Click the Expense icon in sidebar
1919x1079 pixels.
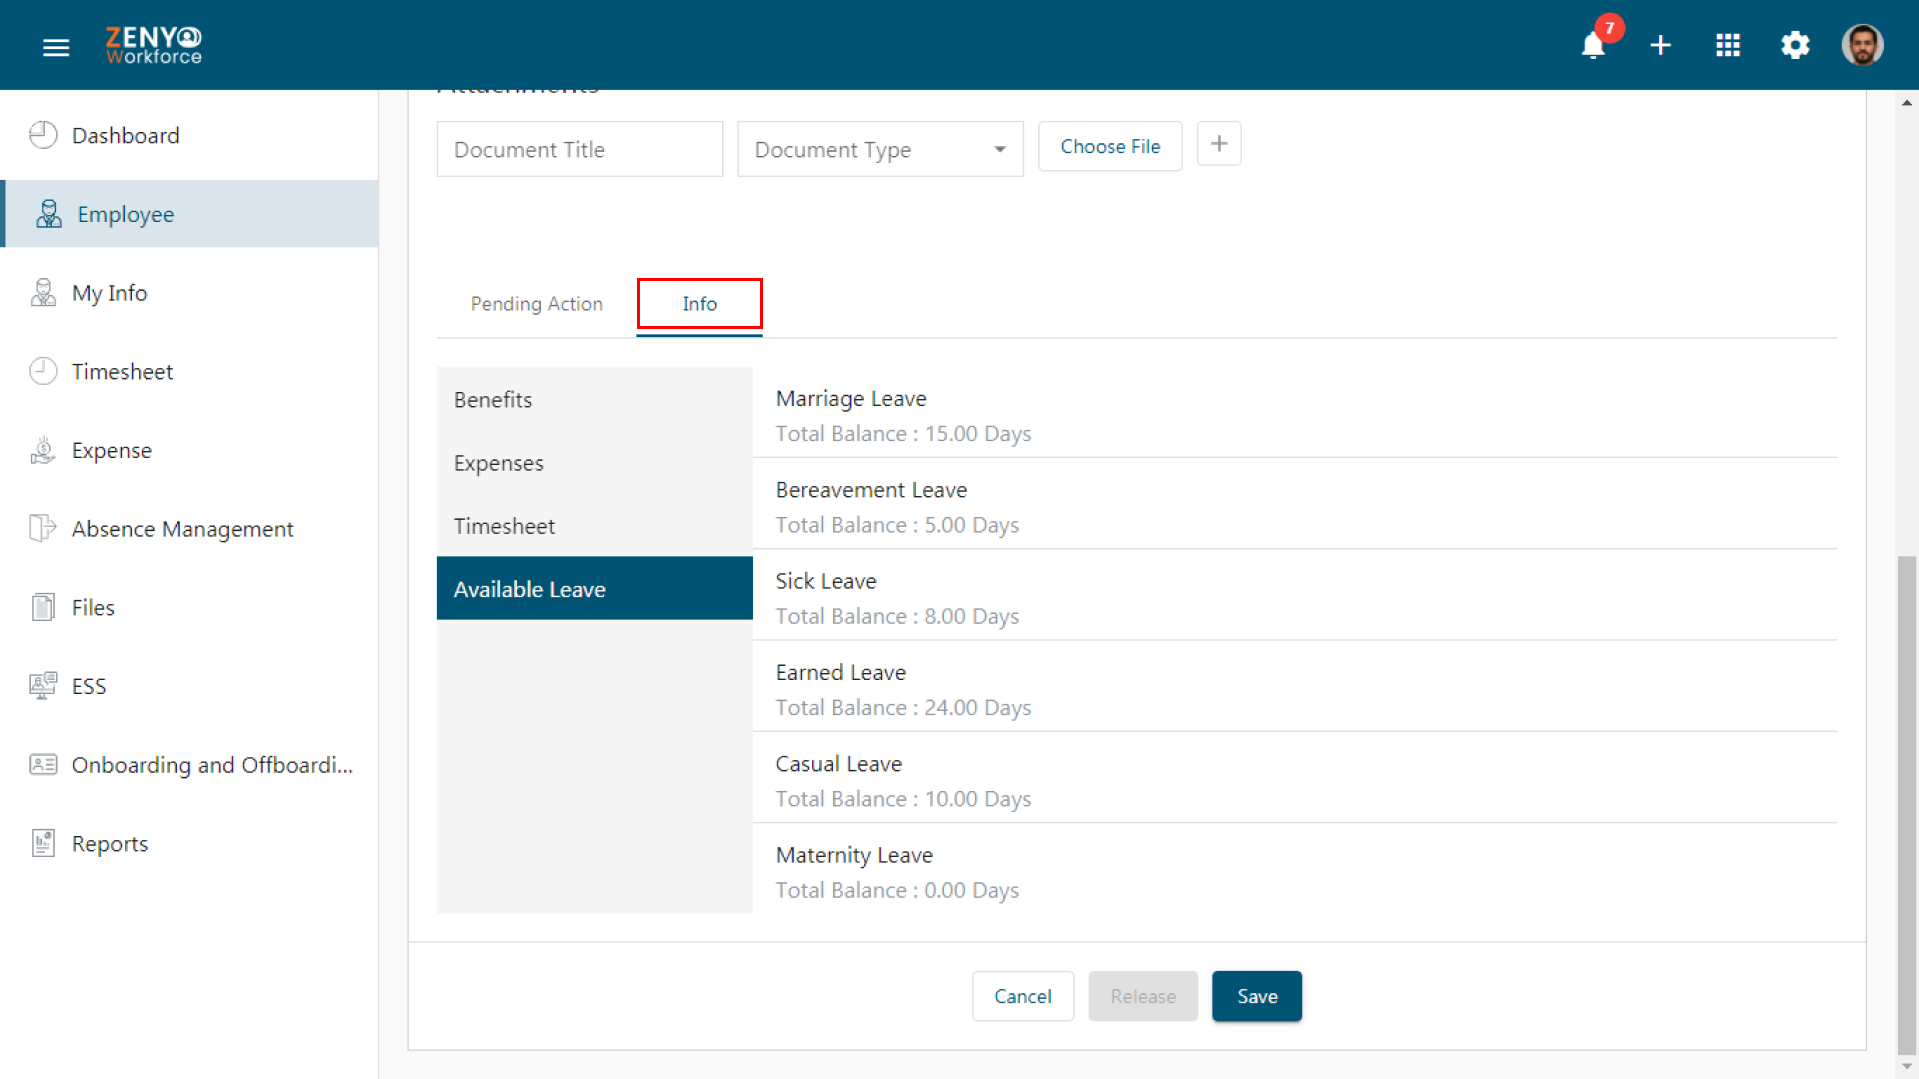pyautogui.click(x=43, y=450)
